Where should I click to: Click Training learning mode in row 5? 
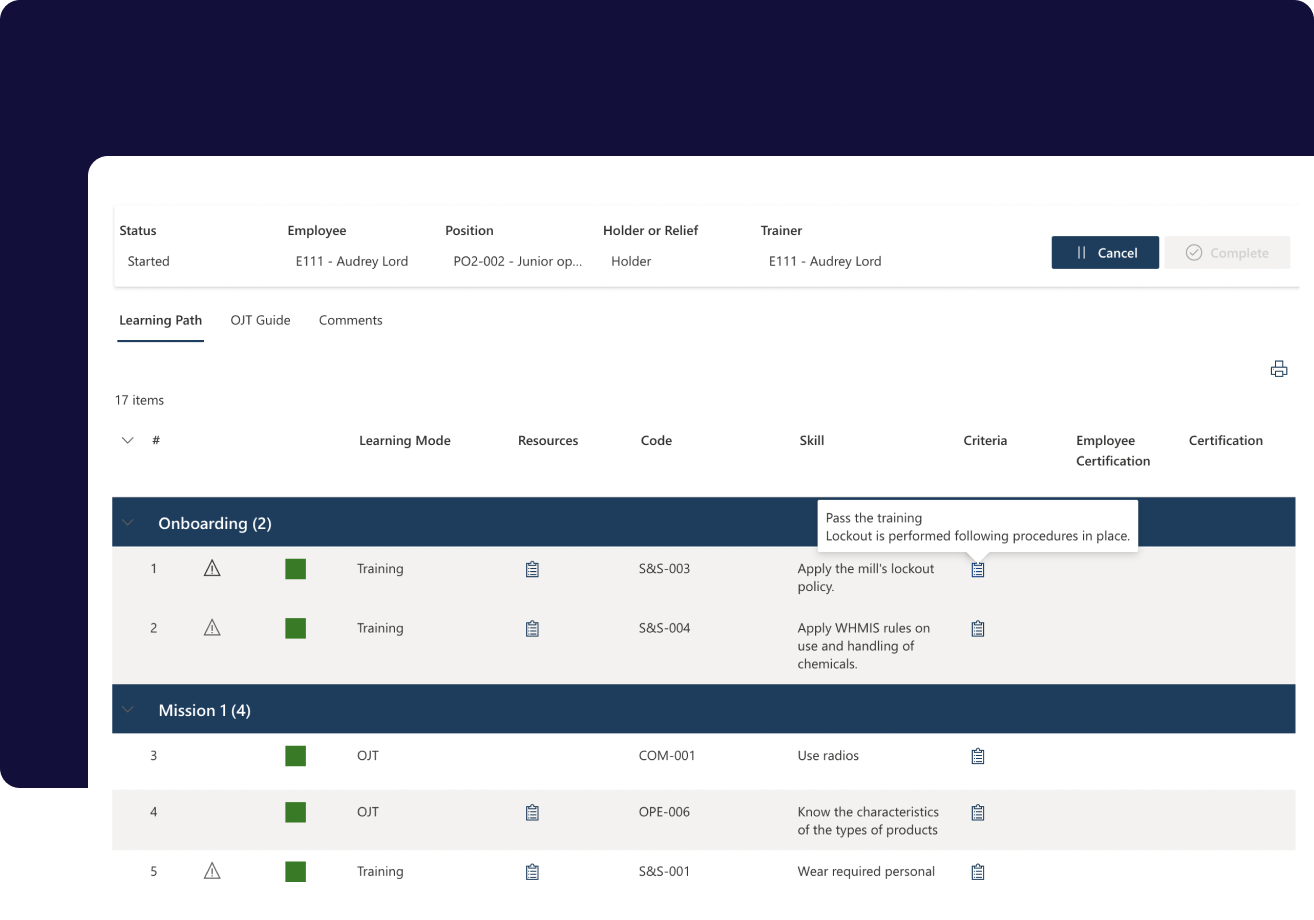[380, 871]
